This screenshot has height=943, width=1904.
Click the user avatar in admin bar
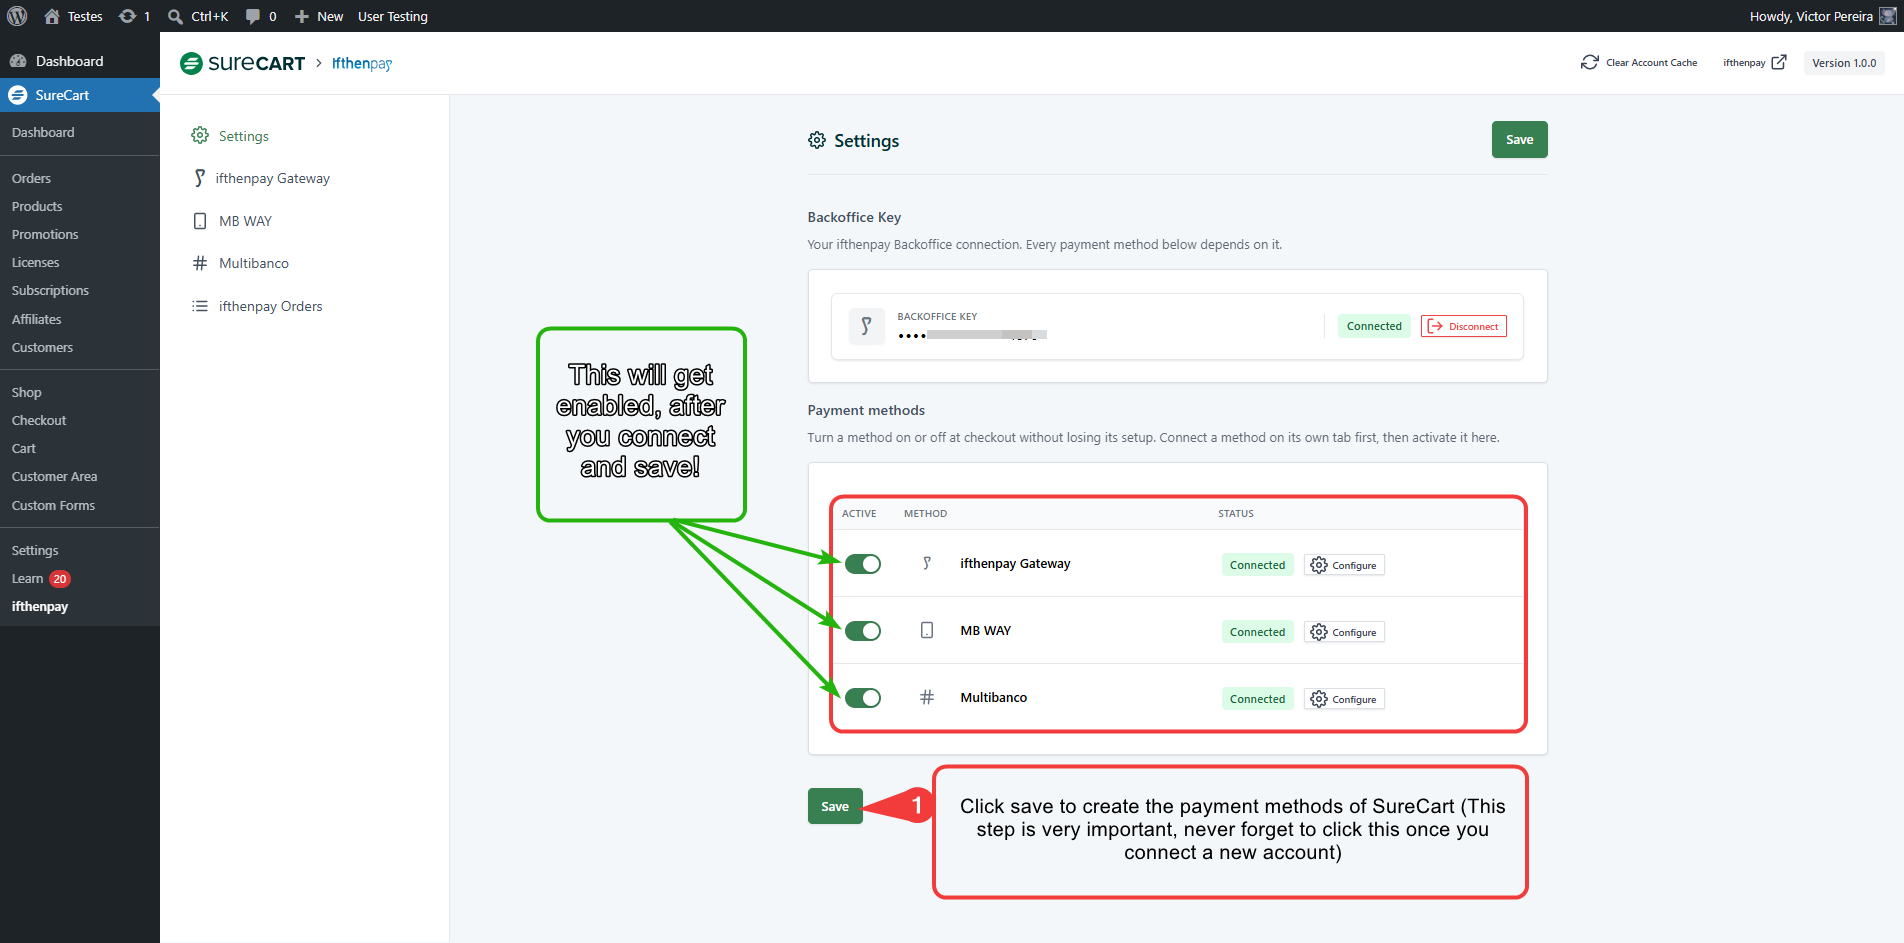[1888, 16]
